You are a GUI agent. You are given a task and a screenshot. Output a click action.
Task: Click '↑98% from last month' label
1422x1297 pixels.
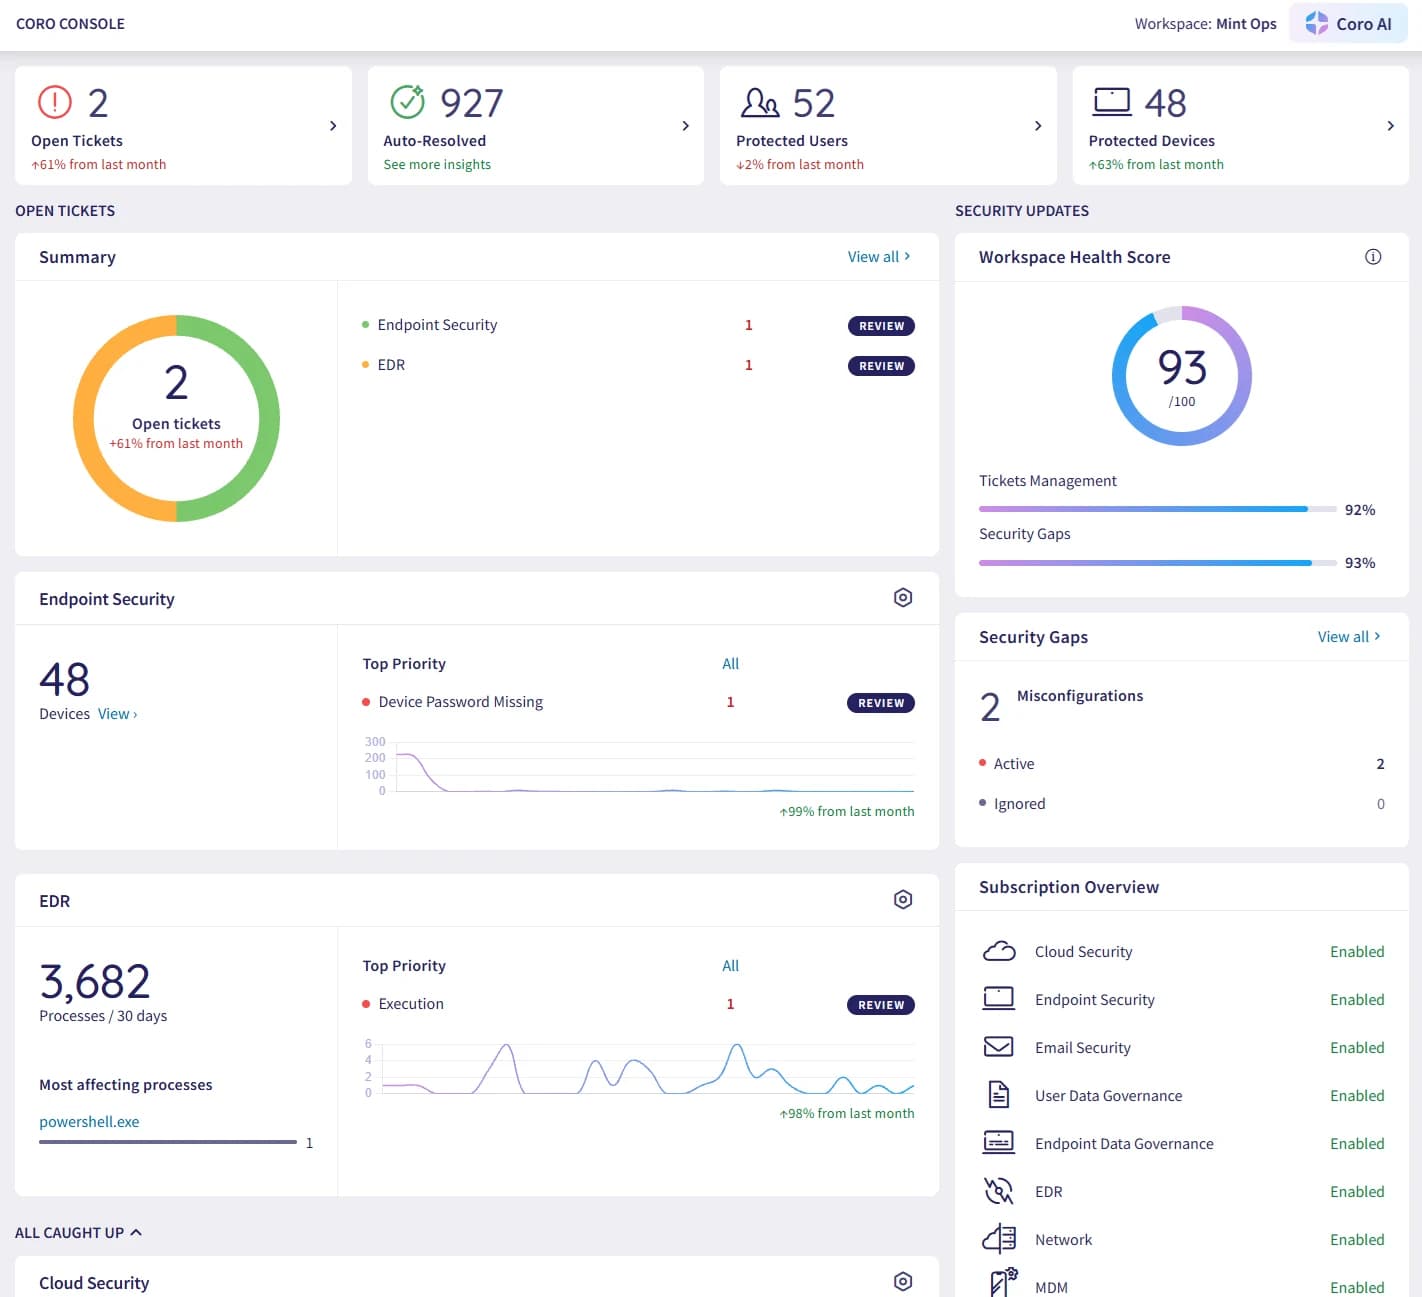[847, 1114]
